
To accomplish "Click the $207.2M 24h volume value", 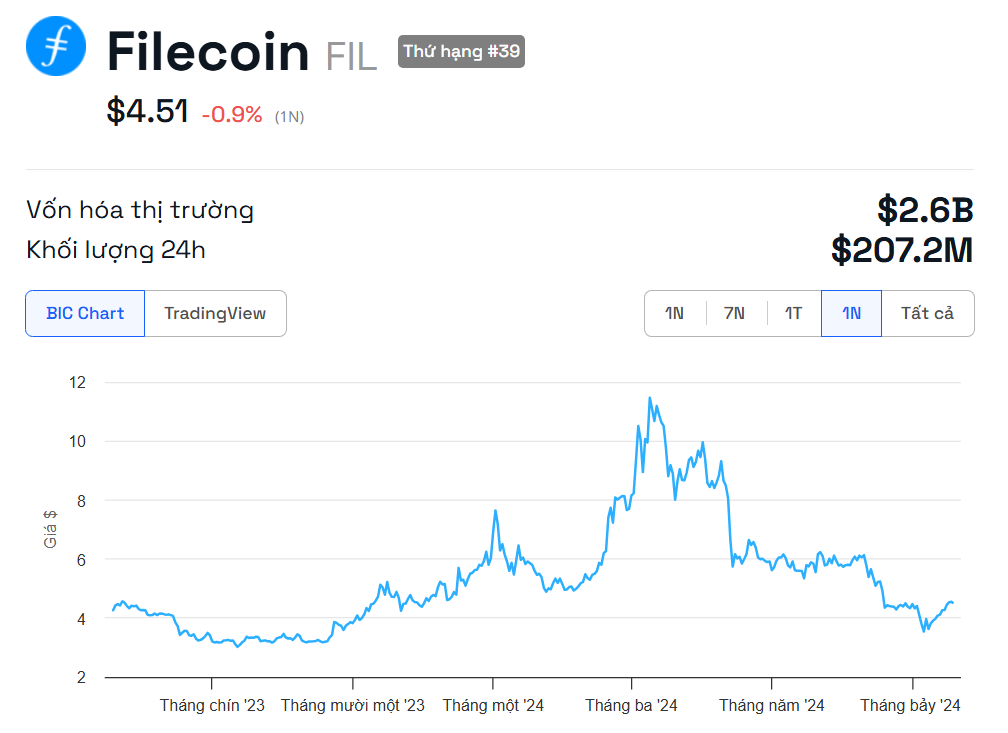I will pos(902,249).
